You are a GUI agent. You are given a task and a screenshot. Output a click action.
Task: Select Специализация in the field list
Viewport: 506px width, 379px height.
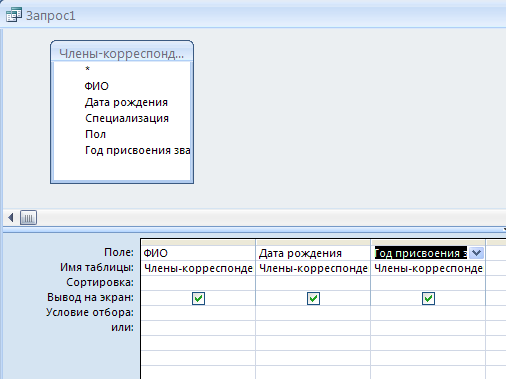[x=127, y=118]
